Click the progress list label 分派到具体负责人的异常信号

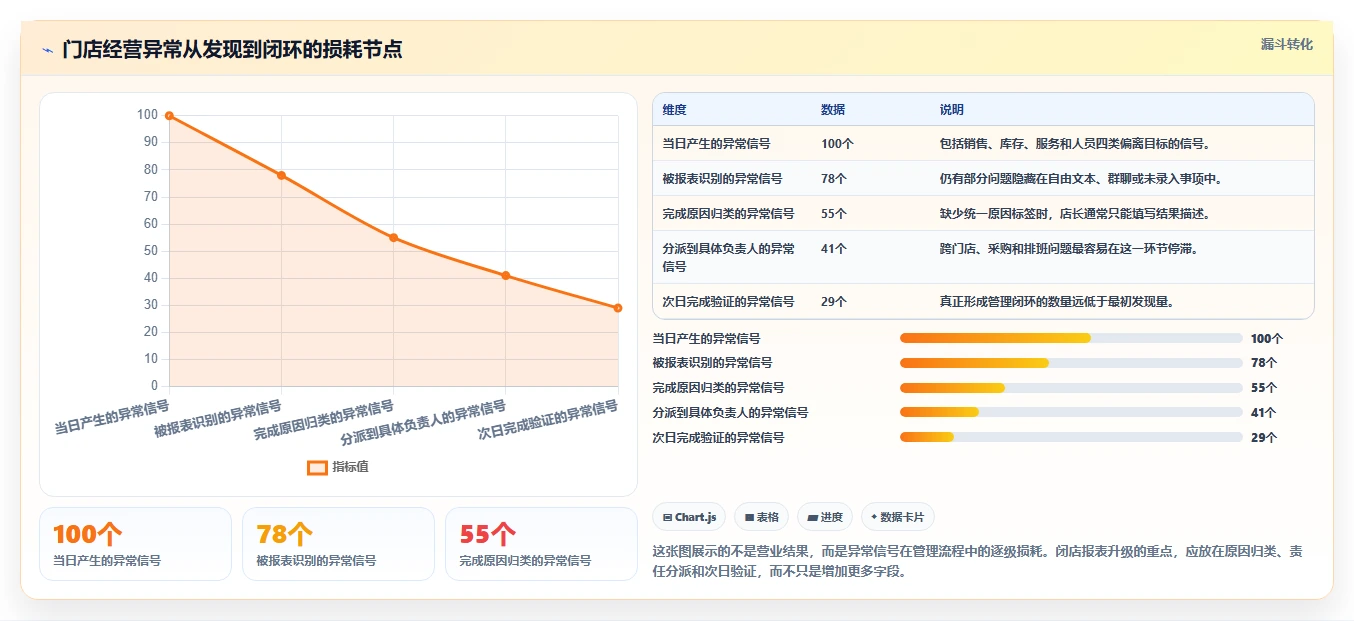[x=730, y=412]
